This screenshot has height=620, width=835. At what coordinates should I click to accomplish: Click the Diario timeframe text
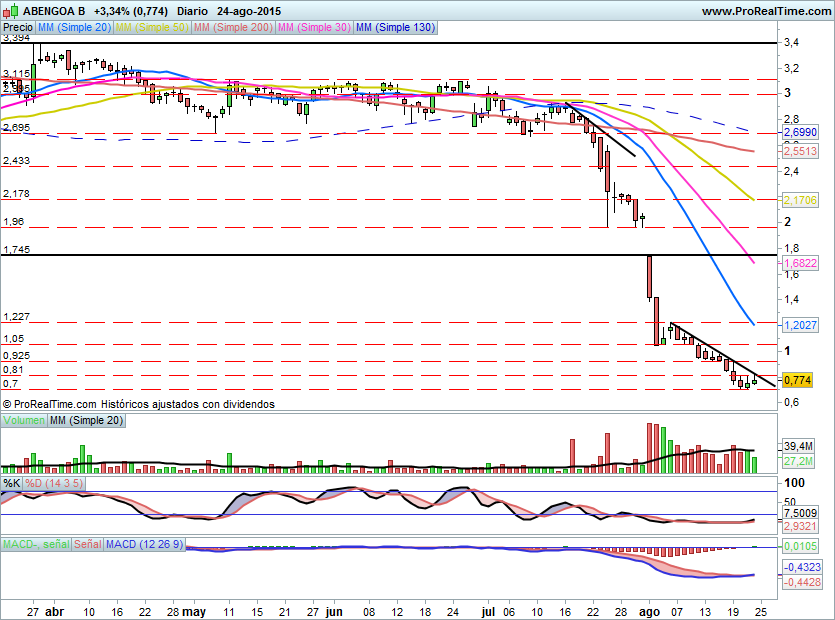click(192, 11)
